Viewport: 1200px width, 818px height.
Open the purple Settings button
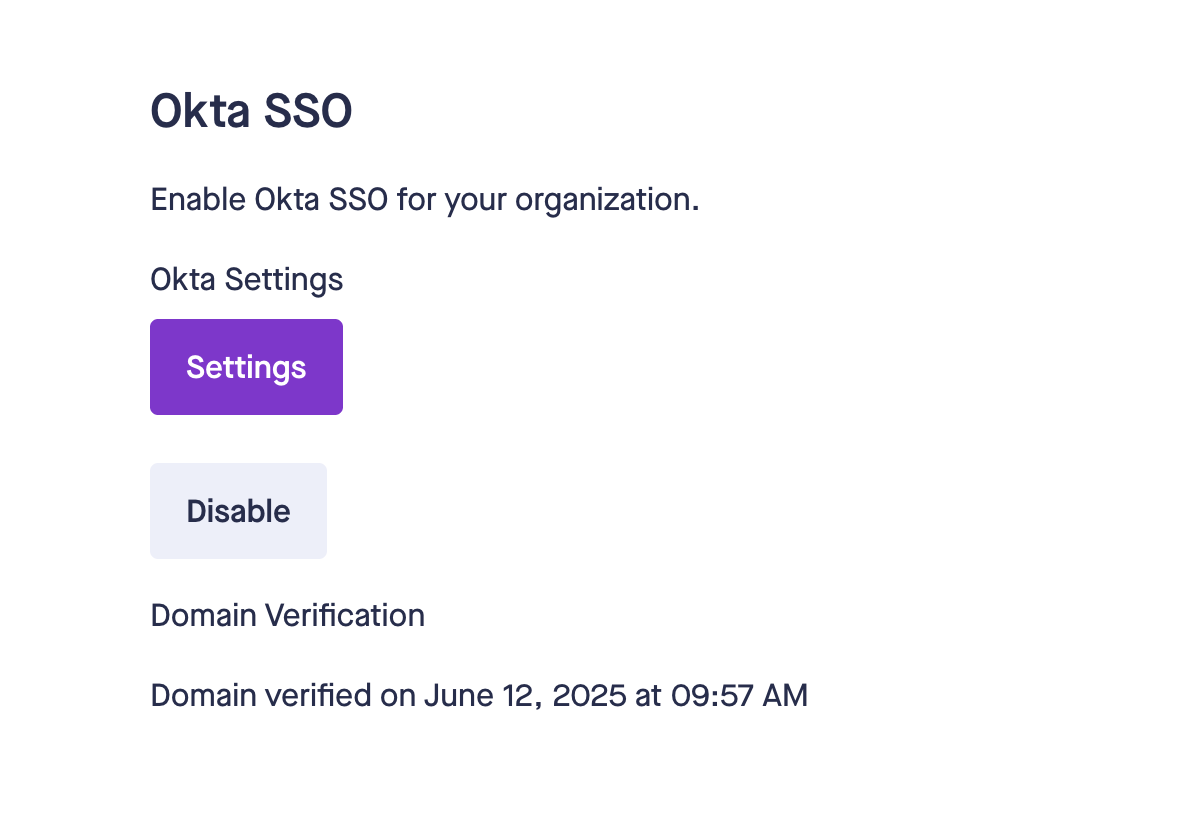click(246, 367)
